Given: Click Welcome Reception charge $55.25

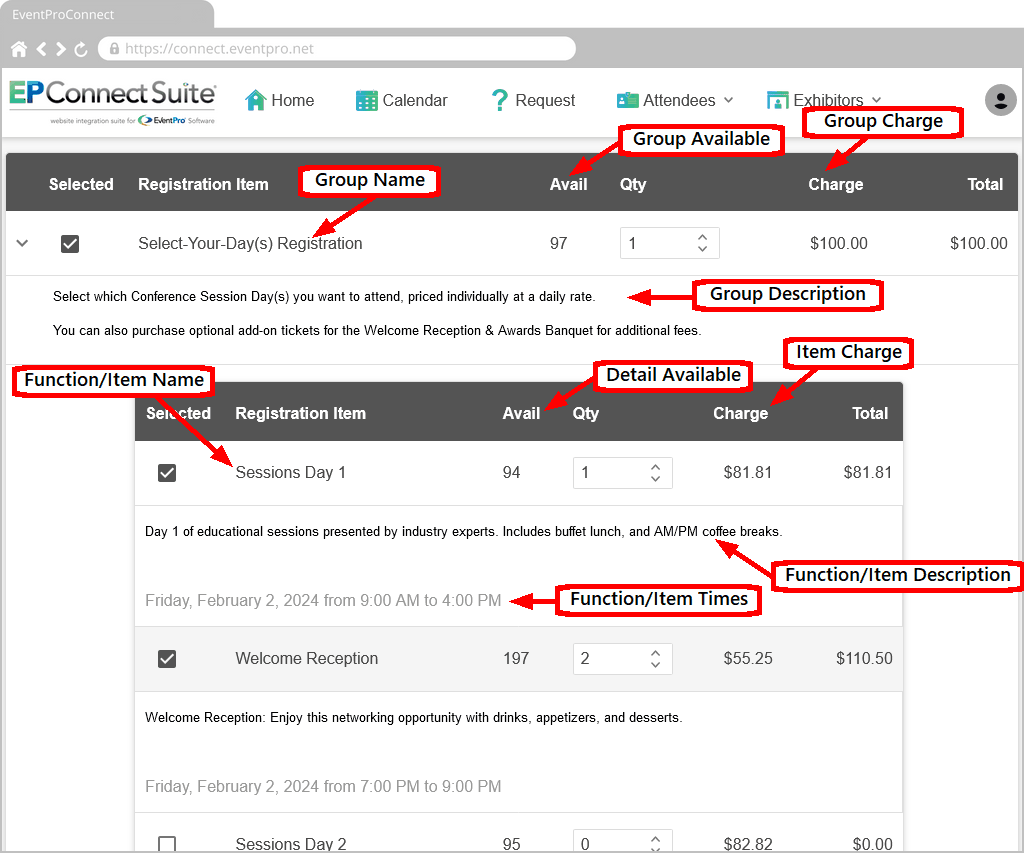Looking at the screenshot, I should coord(748,658).
